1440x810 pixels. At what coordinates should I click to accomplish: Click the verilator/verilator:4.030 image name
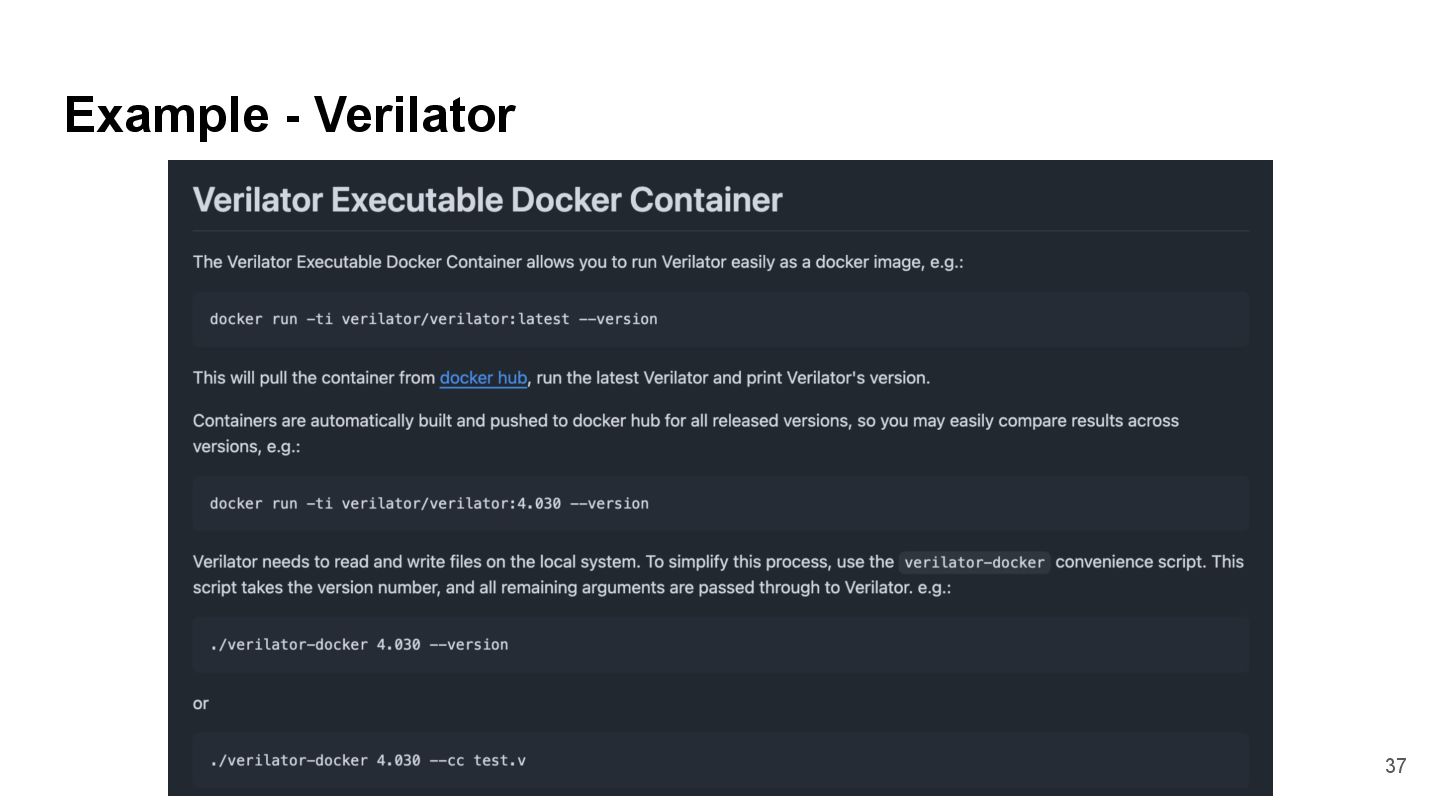click(x=451, y=503)
